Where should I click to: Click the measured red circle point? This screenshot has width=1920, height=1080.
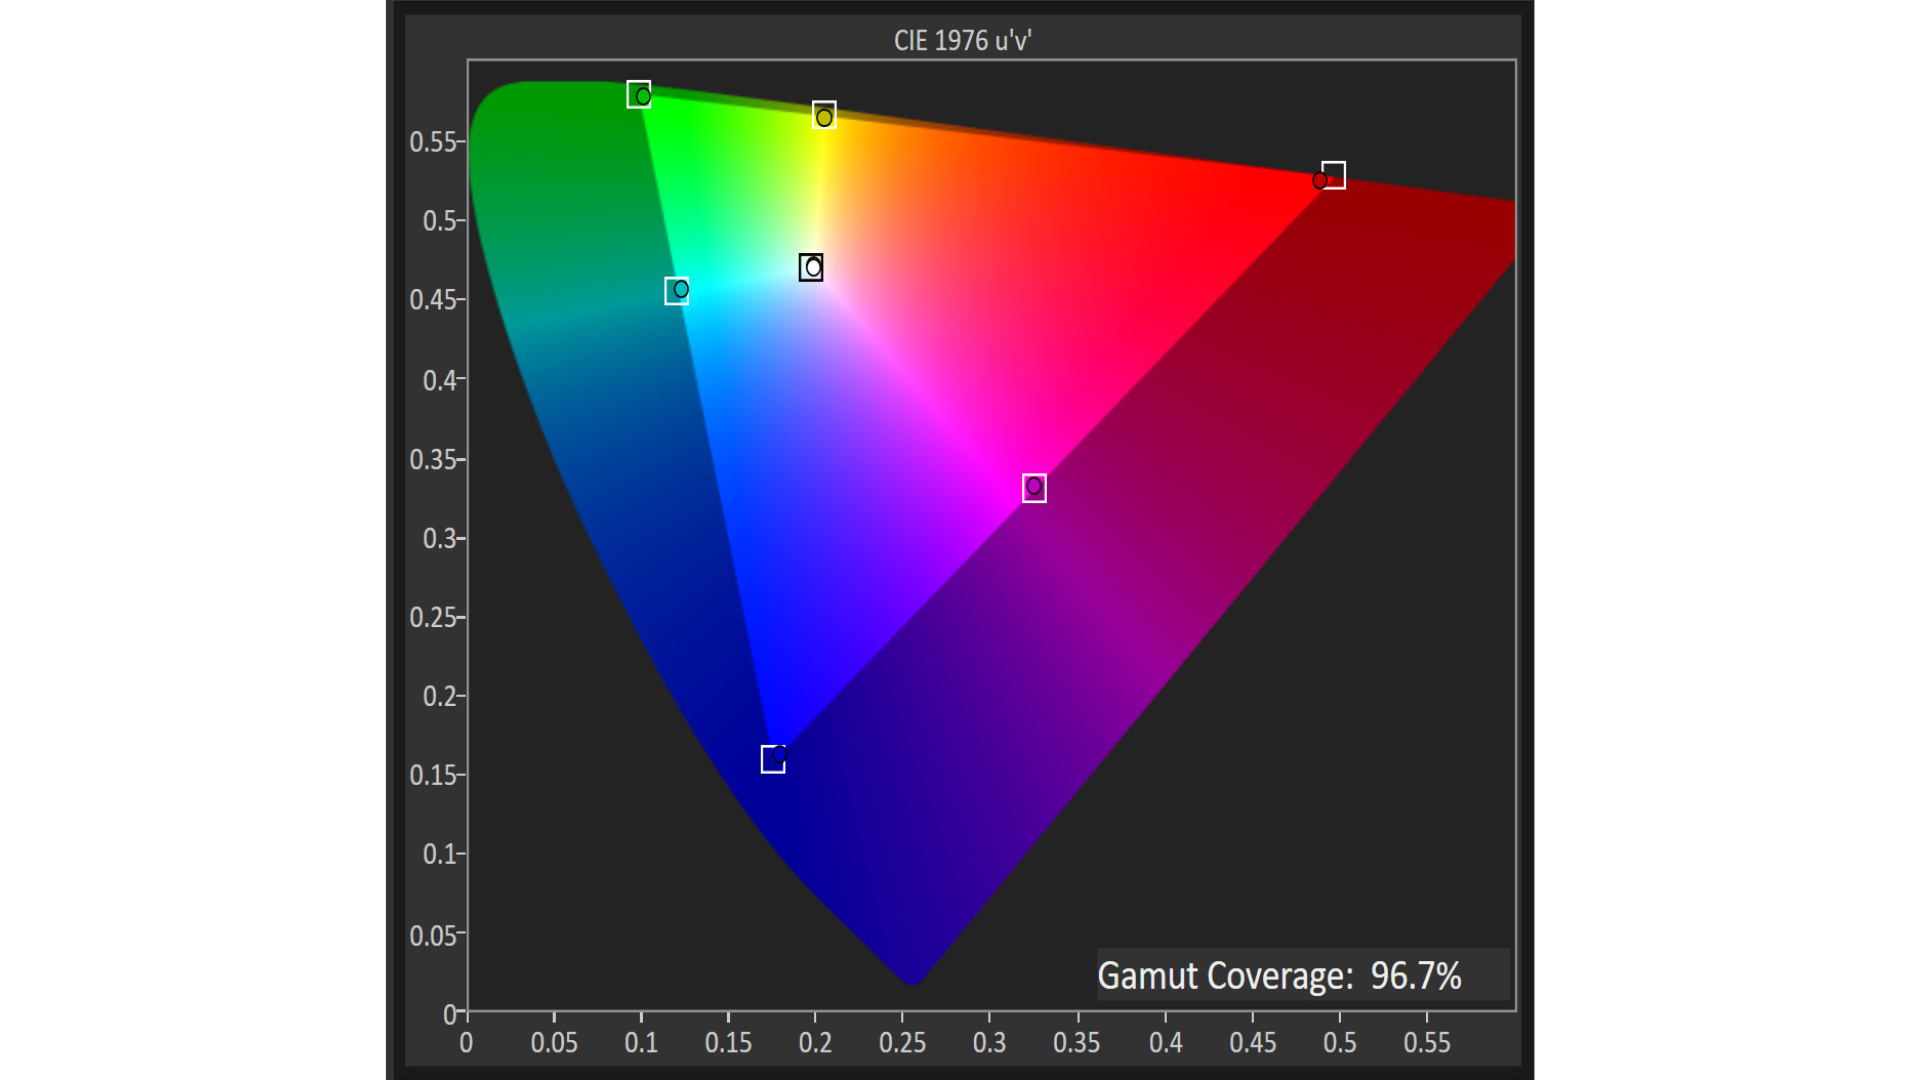click(x=1319, y=181)
